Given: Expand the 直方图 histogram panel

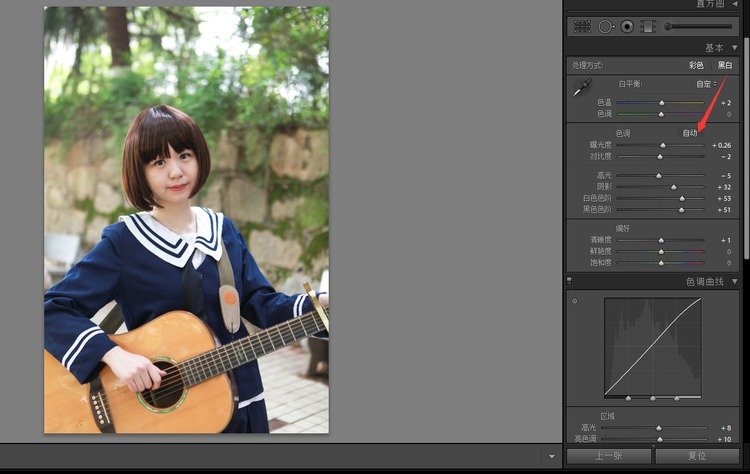Looking at the screenshot, I should [736, 4].
